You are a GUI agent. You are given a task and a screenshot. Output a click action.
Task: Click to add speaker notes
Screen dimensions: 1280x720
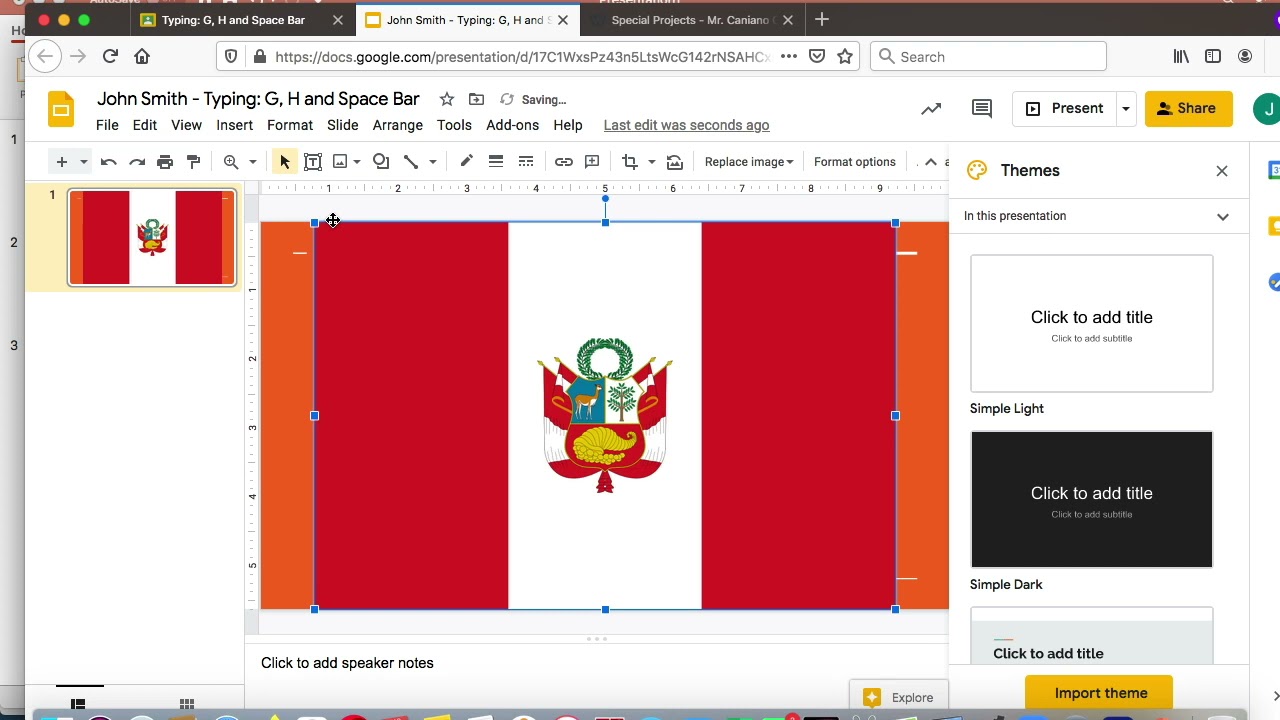pyautogui.click(x=347, y=663)
